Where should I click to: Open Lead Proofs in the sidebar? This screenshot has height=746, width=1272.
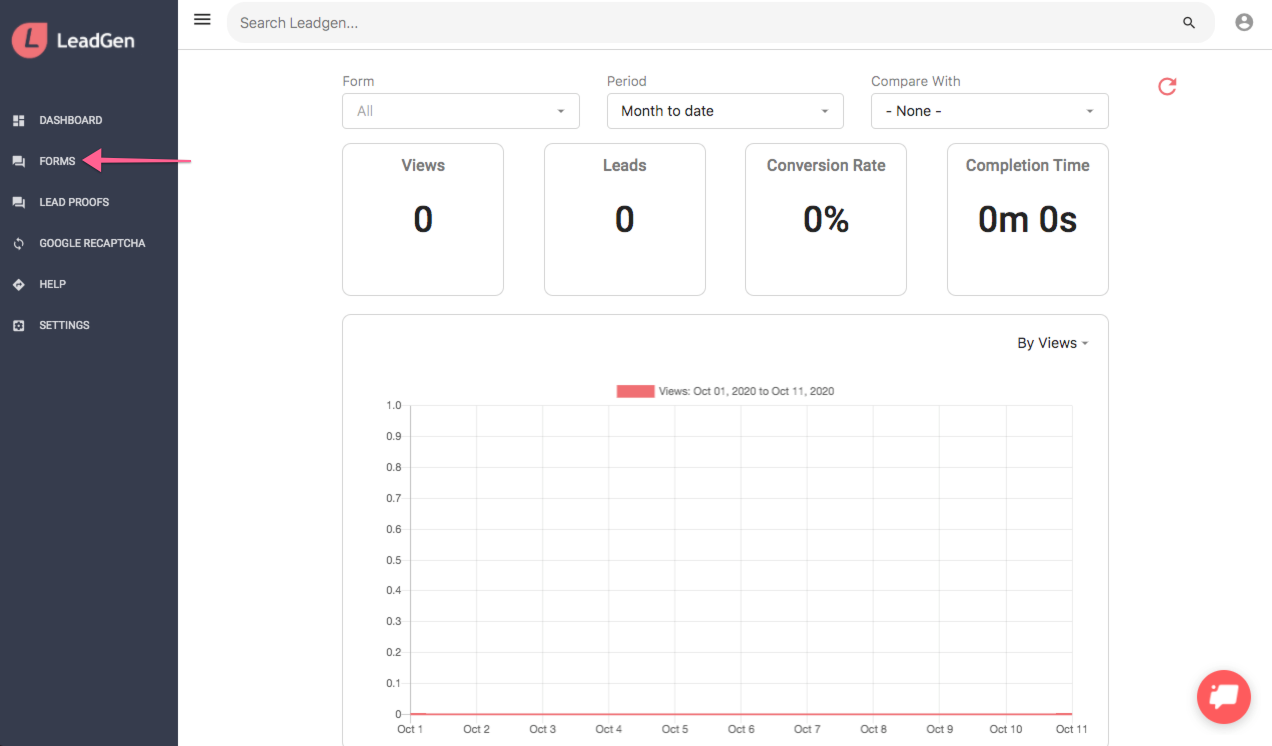pyautogui.click(x=74, y=202)
